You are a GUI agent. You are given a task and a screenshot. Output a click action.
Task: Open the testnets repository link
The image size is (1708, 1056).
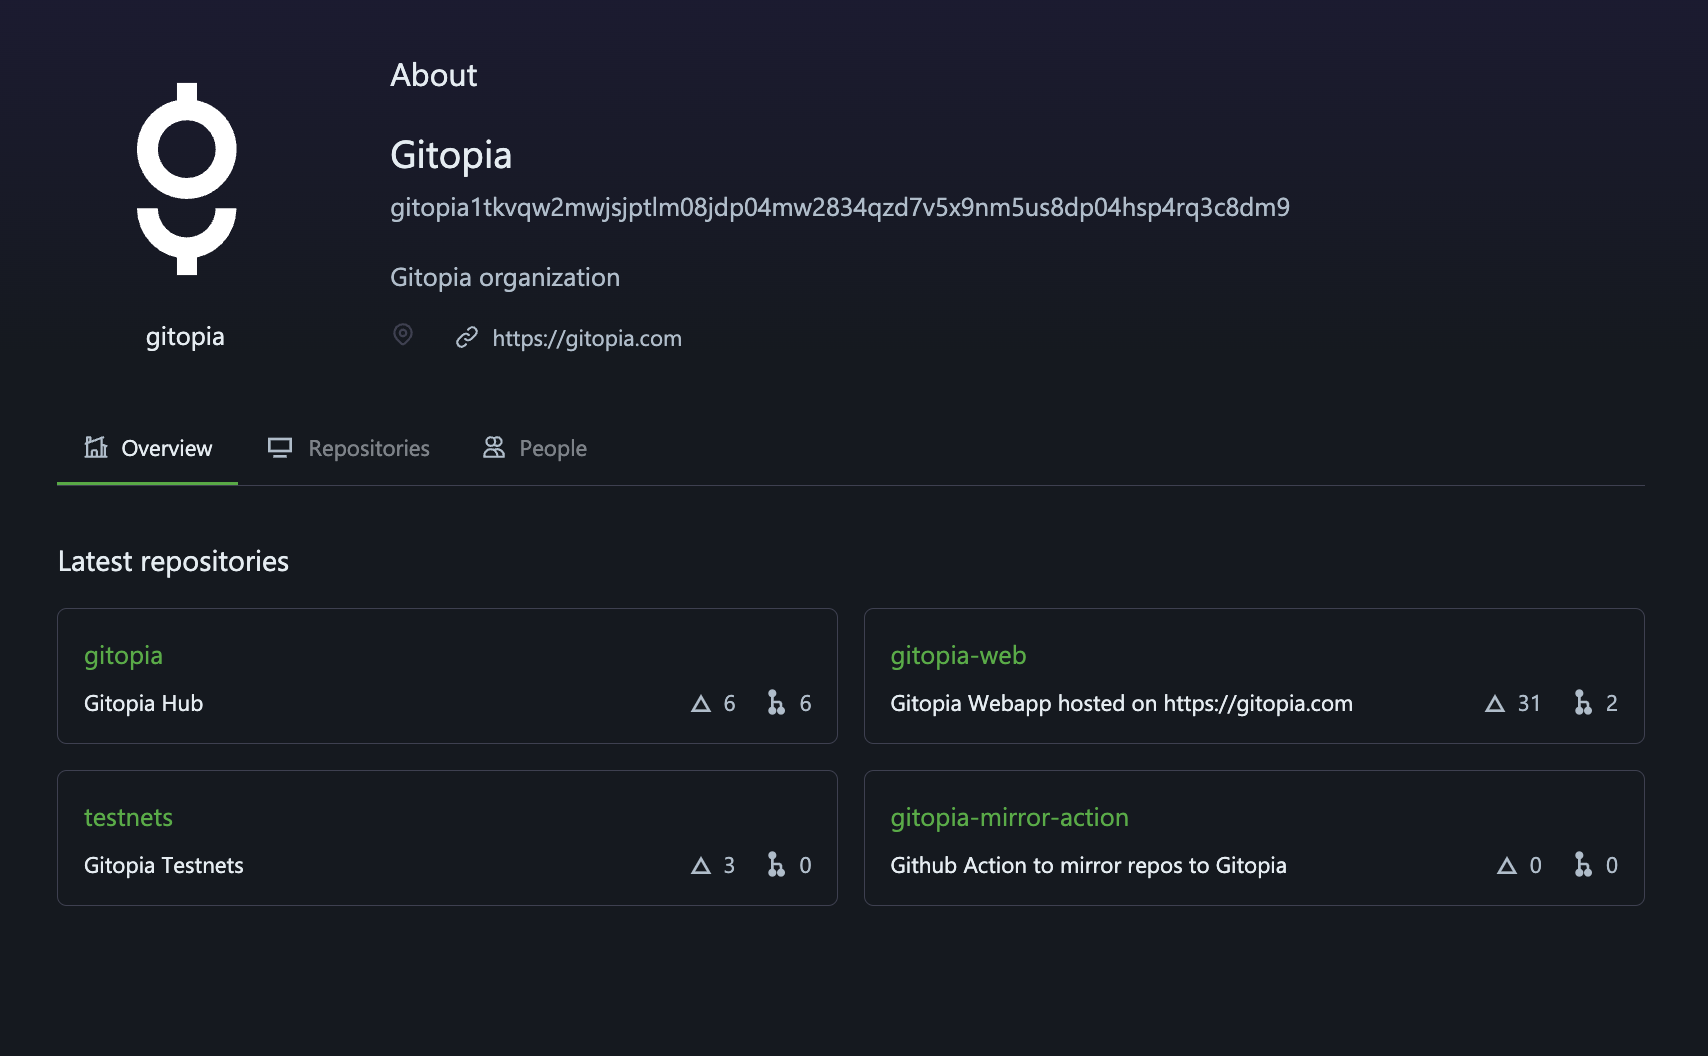click(128, 817)
